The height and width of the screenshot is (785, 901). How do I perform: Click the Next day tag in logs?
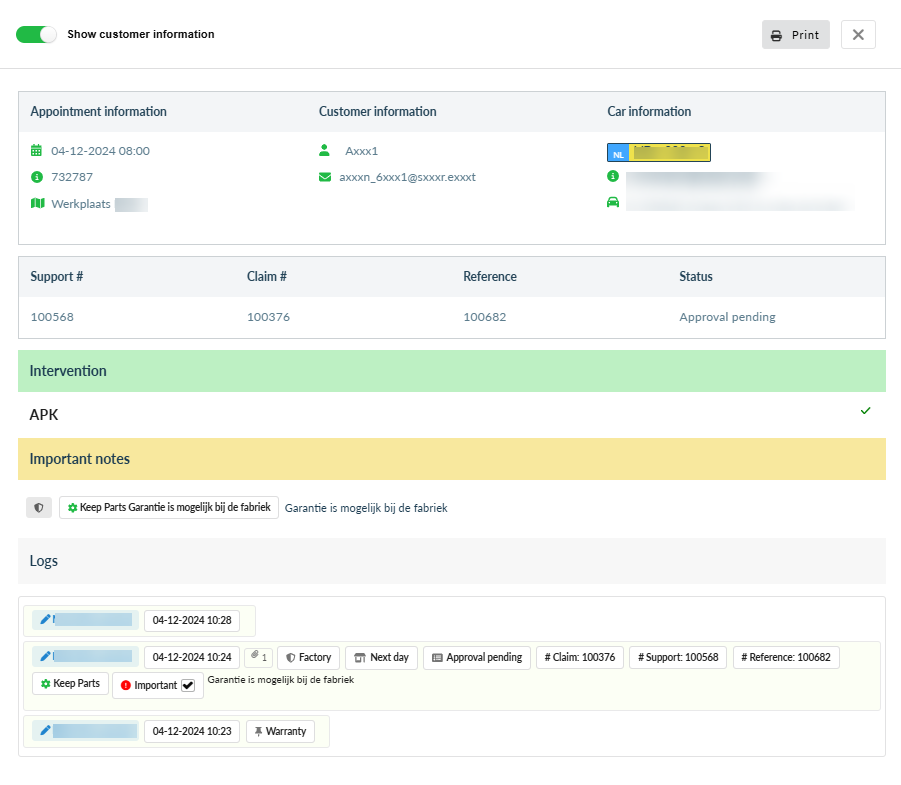(381, 657)
